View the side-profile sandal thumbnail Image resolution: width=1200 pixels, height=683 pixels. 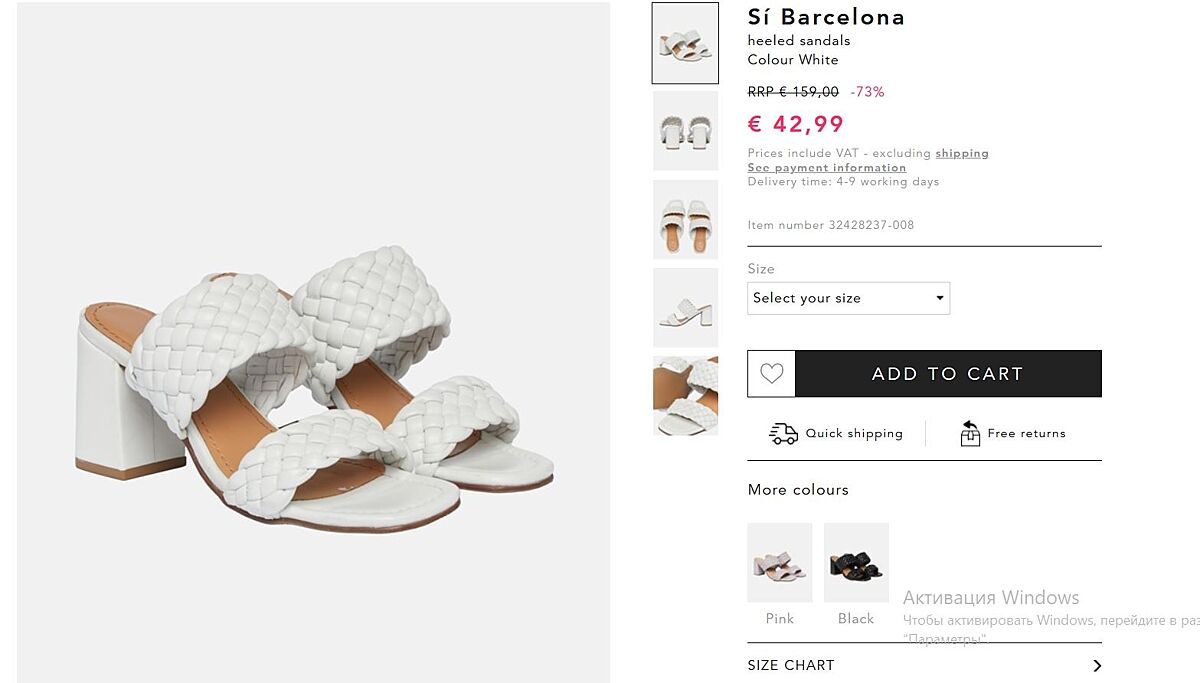(x=685, y=307)
